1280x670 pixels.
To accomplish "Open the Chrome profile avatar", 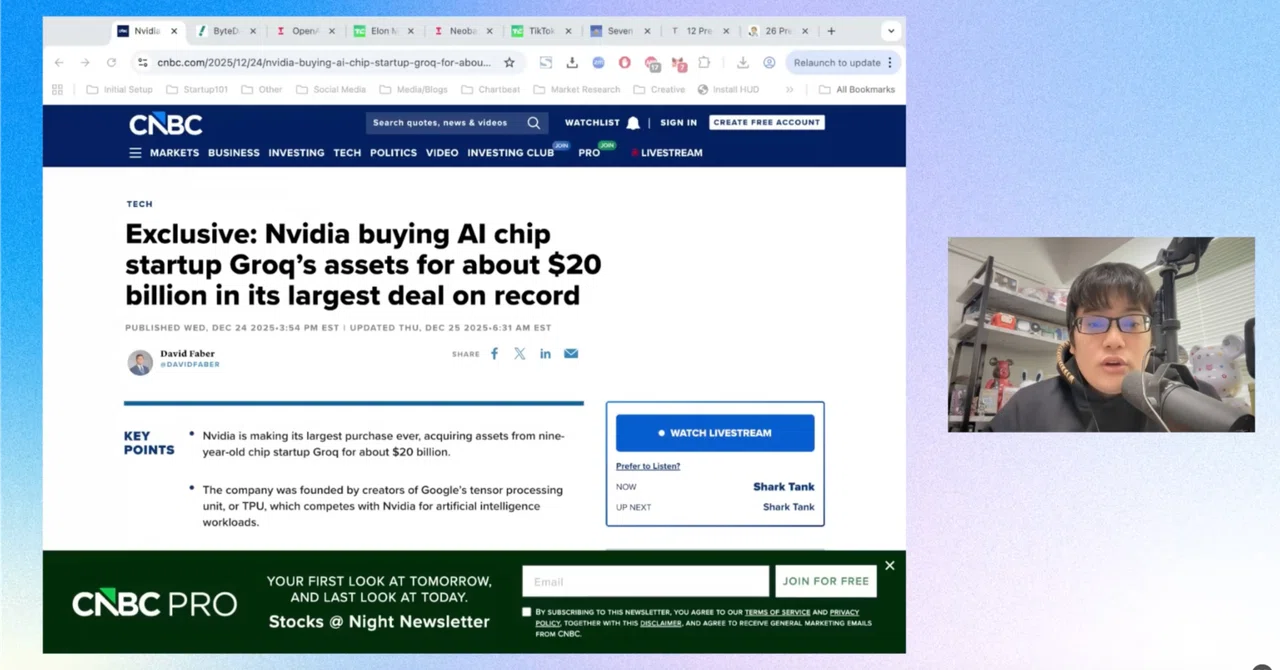I will click(x=769, y=62).
